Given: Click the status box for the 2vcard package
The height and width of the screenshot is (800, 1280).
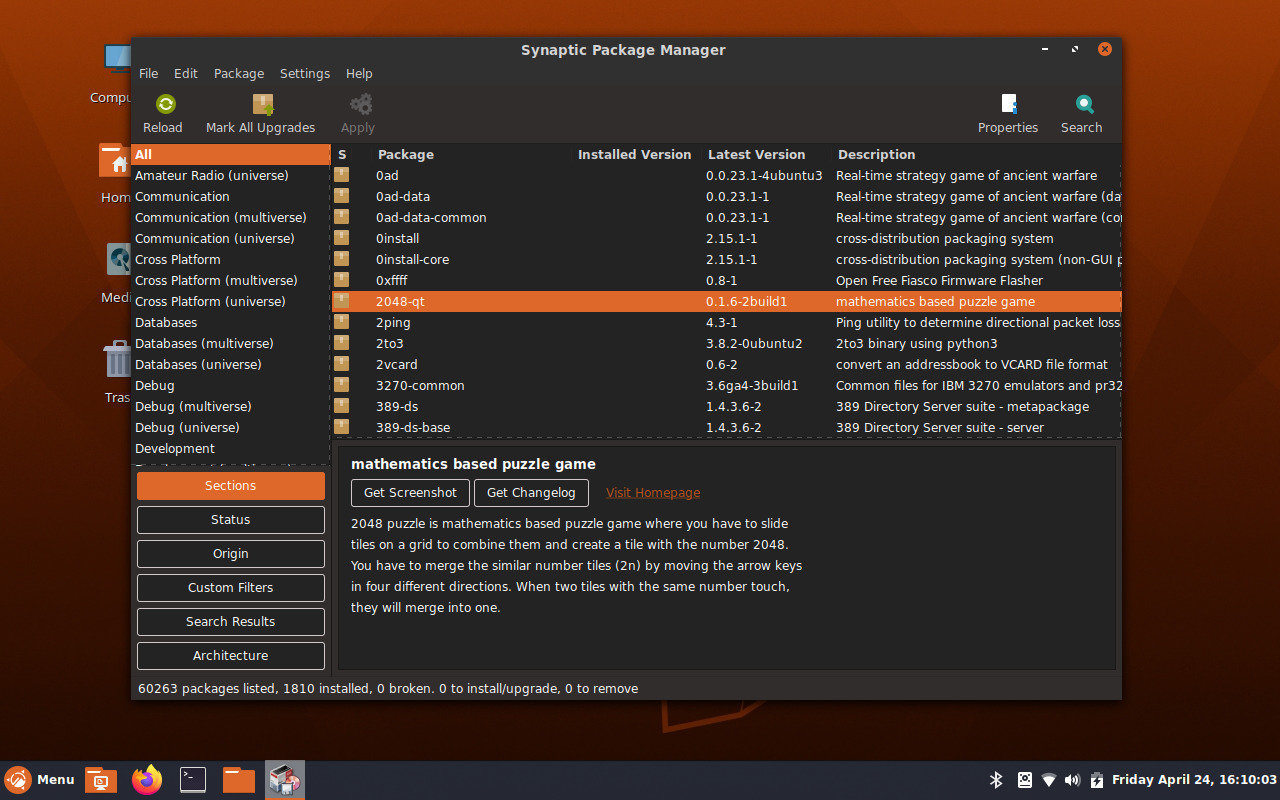Looking at the screenshot, I should tap(342, 364).
